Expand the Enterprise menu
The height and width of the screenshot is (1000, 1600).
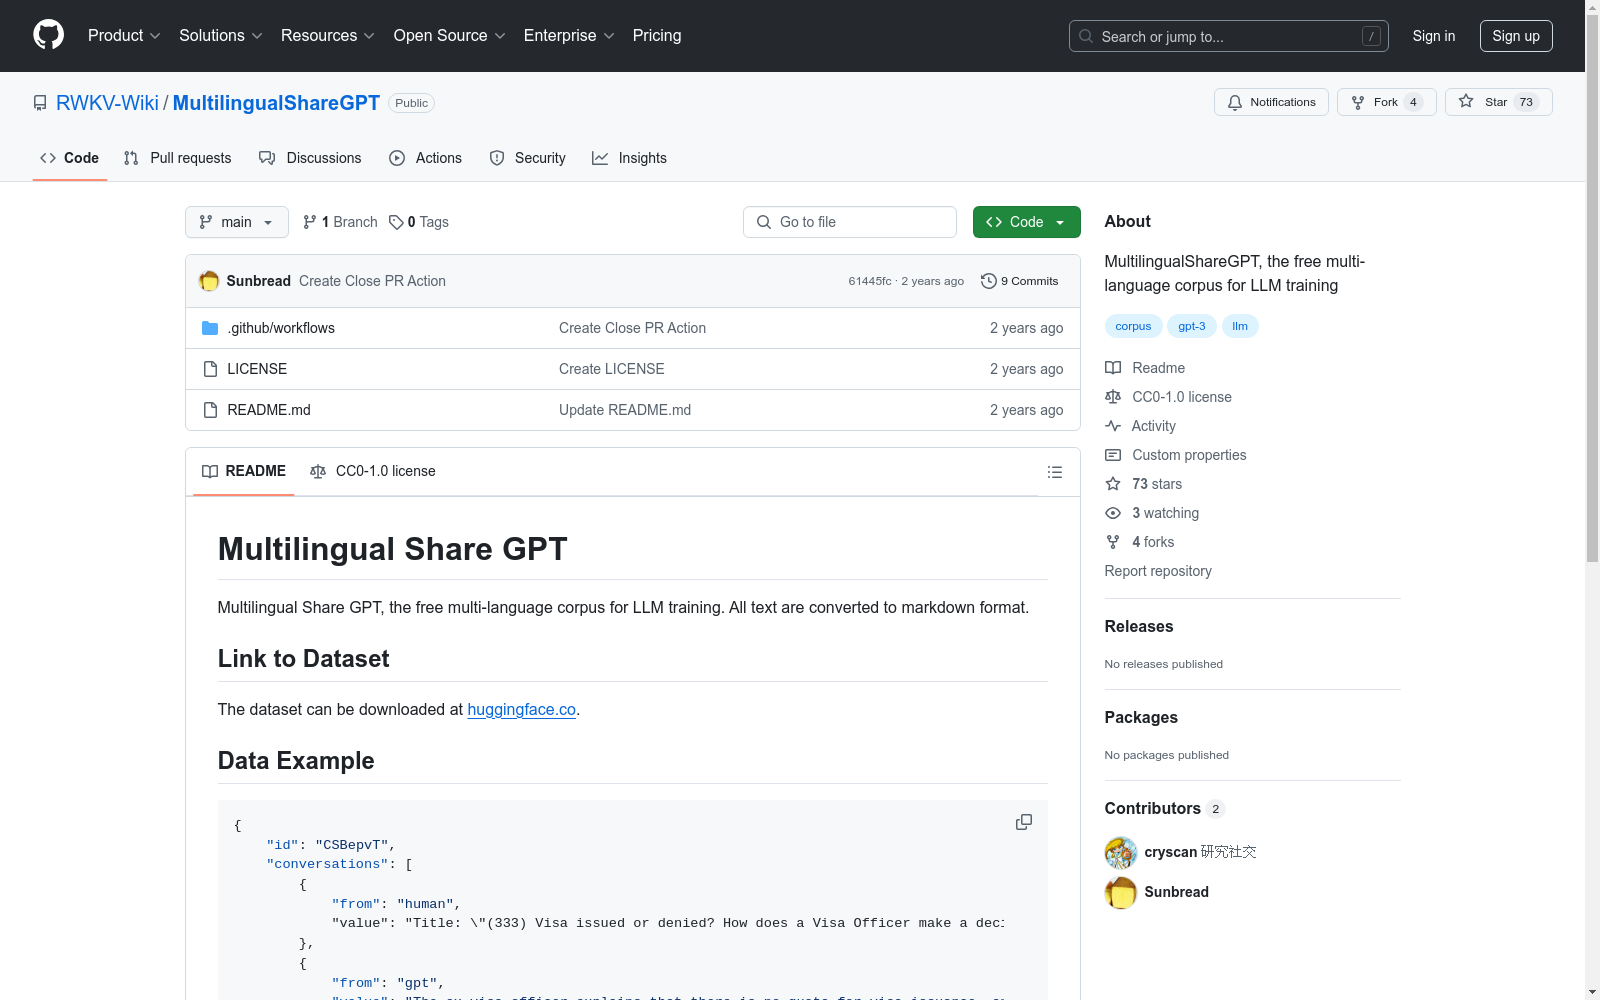[x=569, y=36]
